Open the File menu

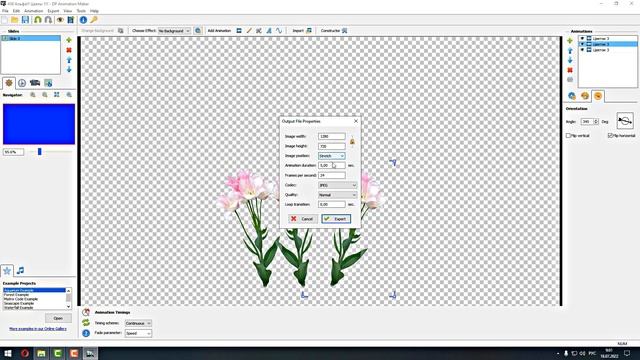click(x=5, y=11)
